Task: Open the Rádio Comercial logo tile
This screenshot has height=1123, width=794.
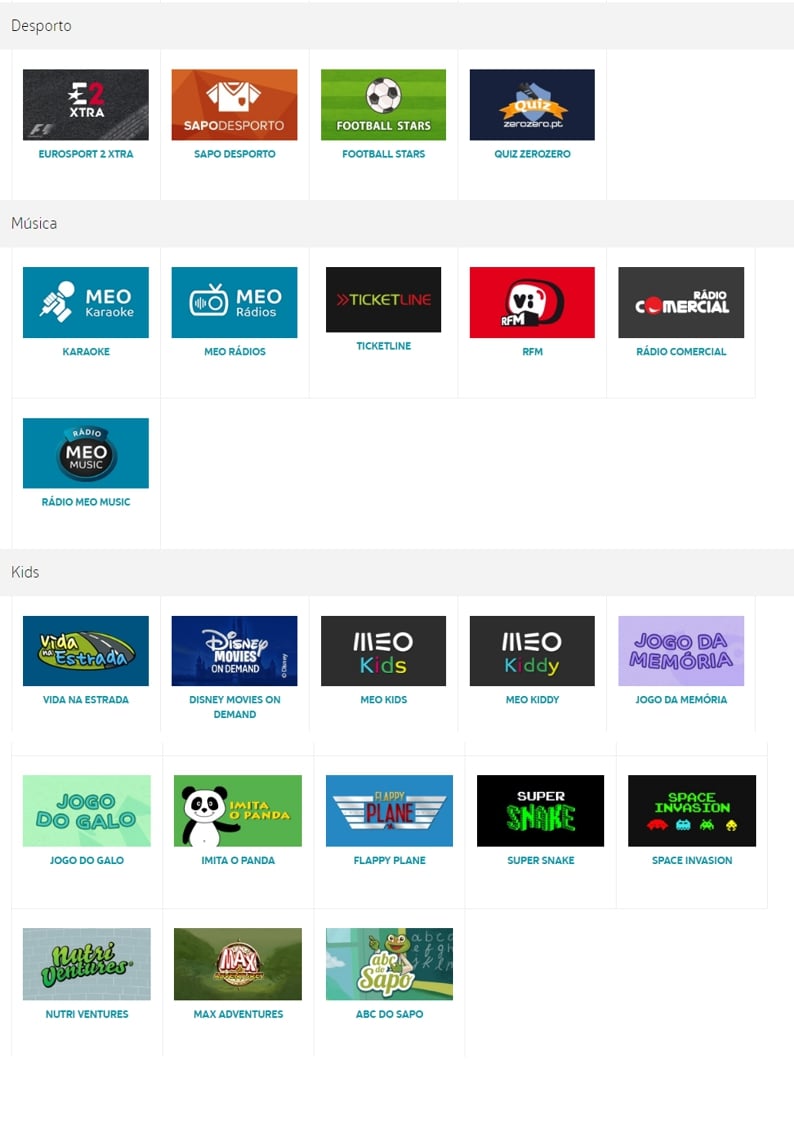Action: 681,302
